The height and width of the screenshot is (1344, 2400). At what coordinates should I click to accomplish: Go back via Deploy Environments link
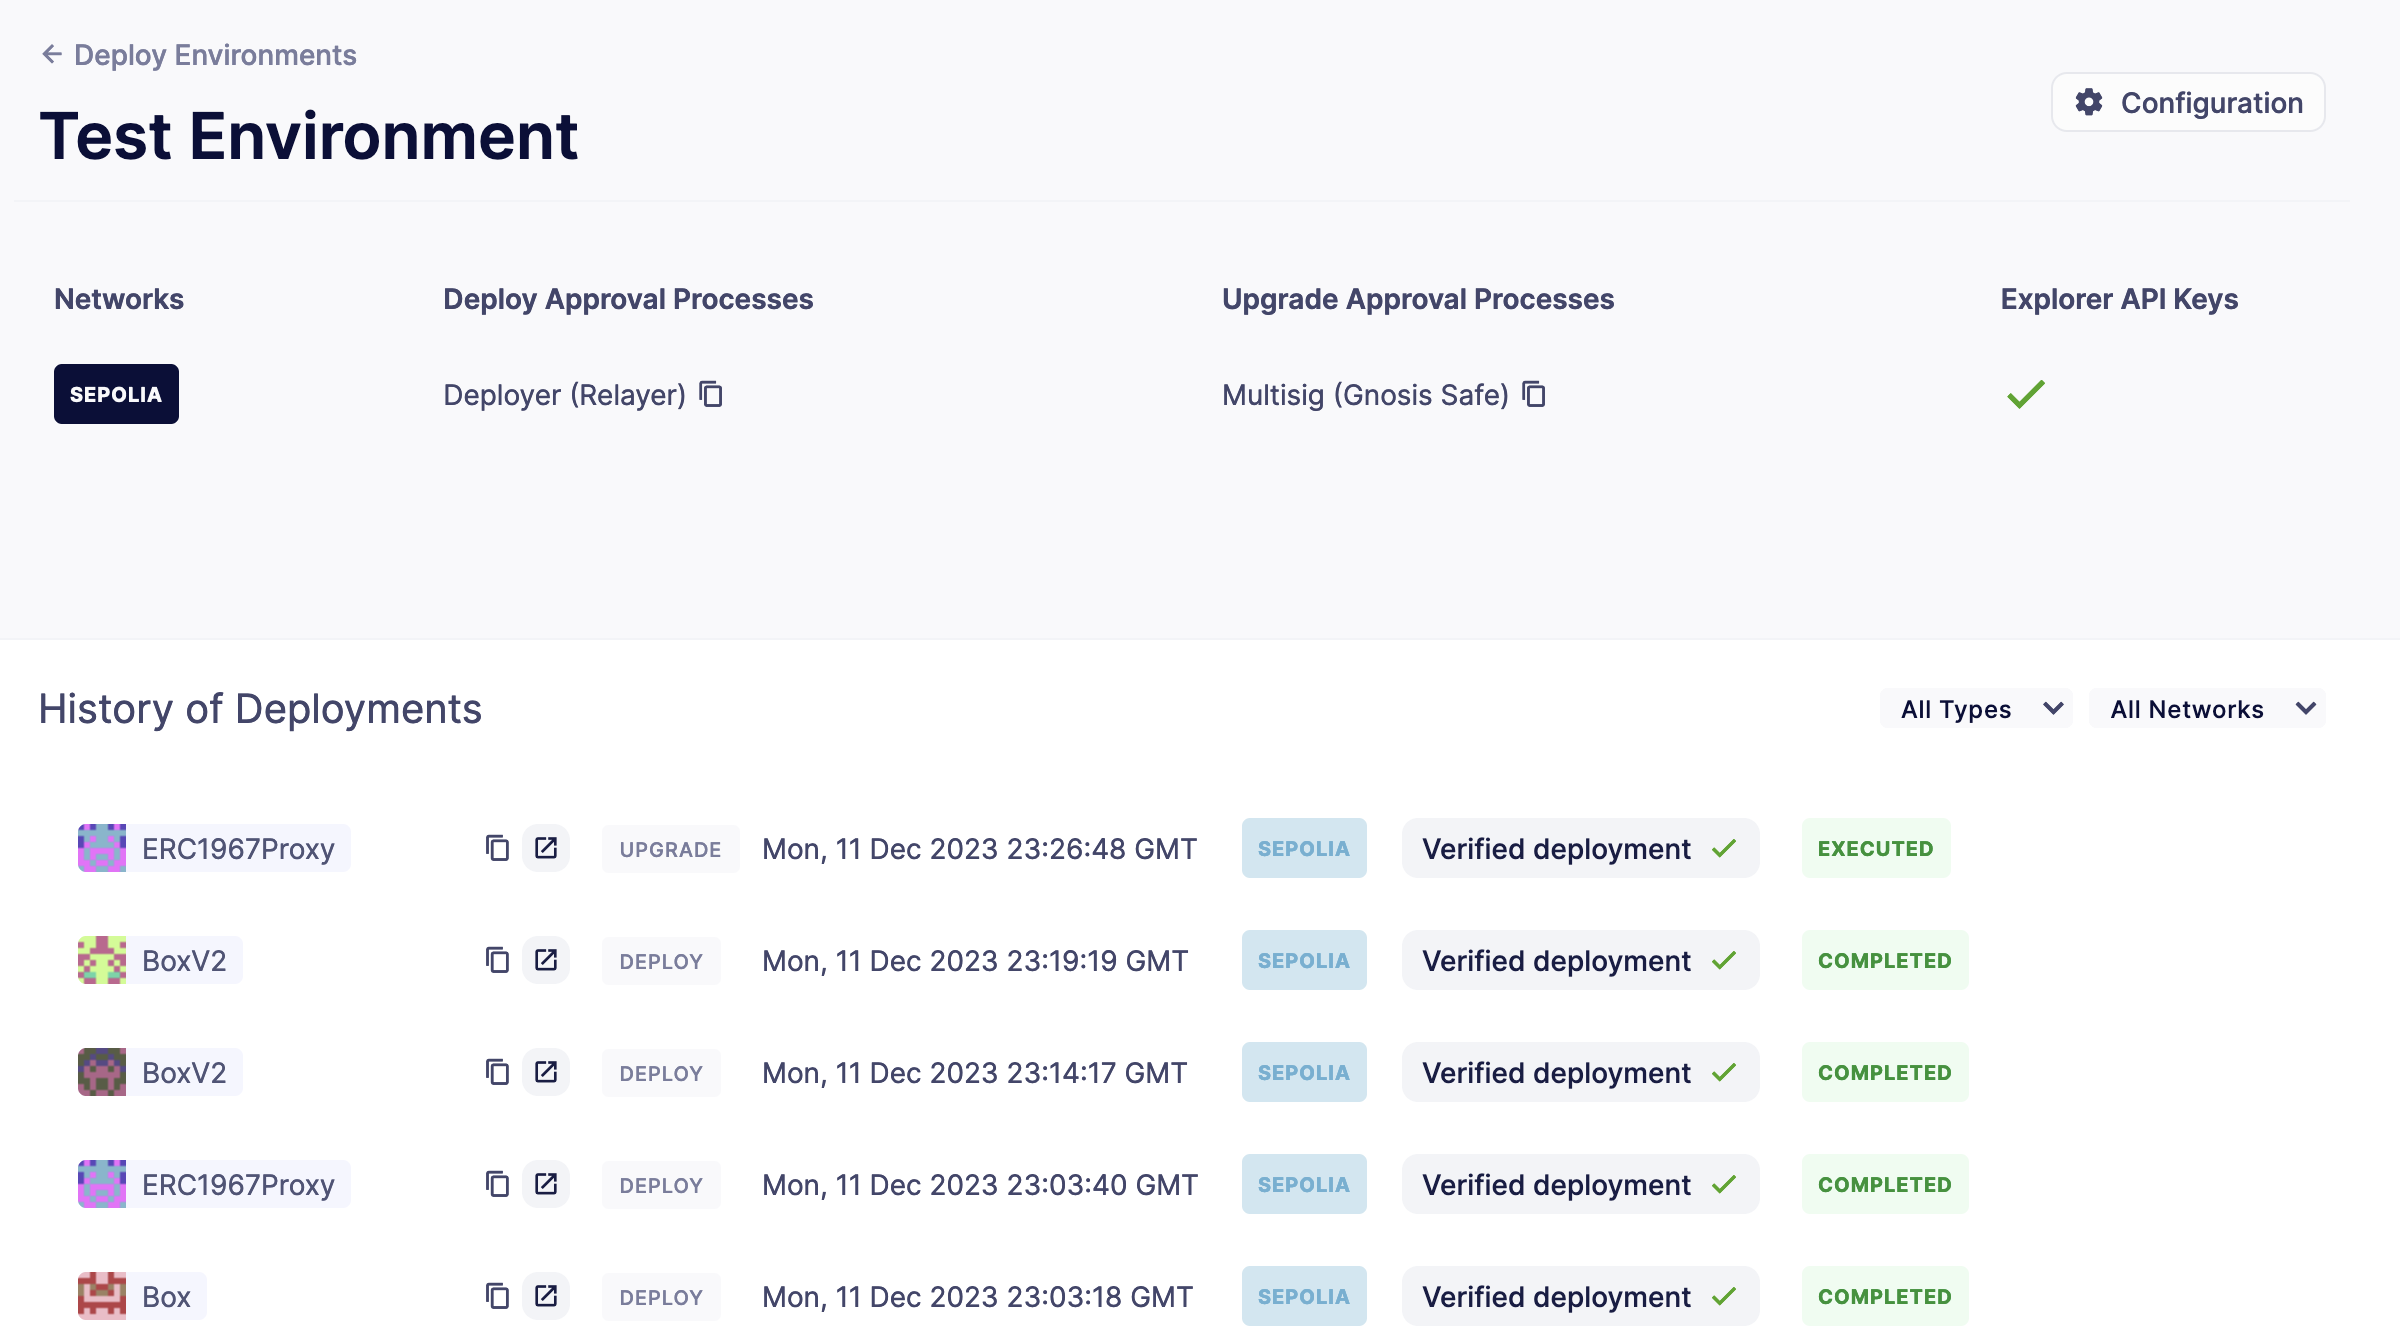tap(215, 54)
